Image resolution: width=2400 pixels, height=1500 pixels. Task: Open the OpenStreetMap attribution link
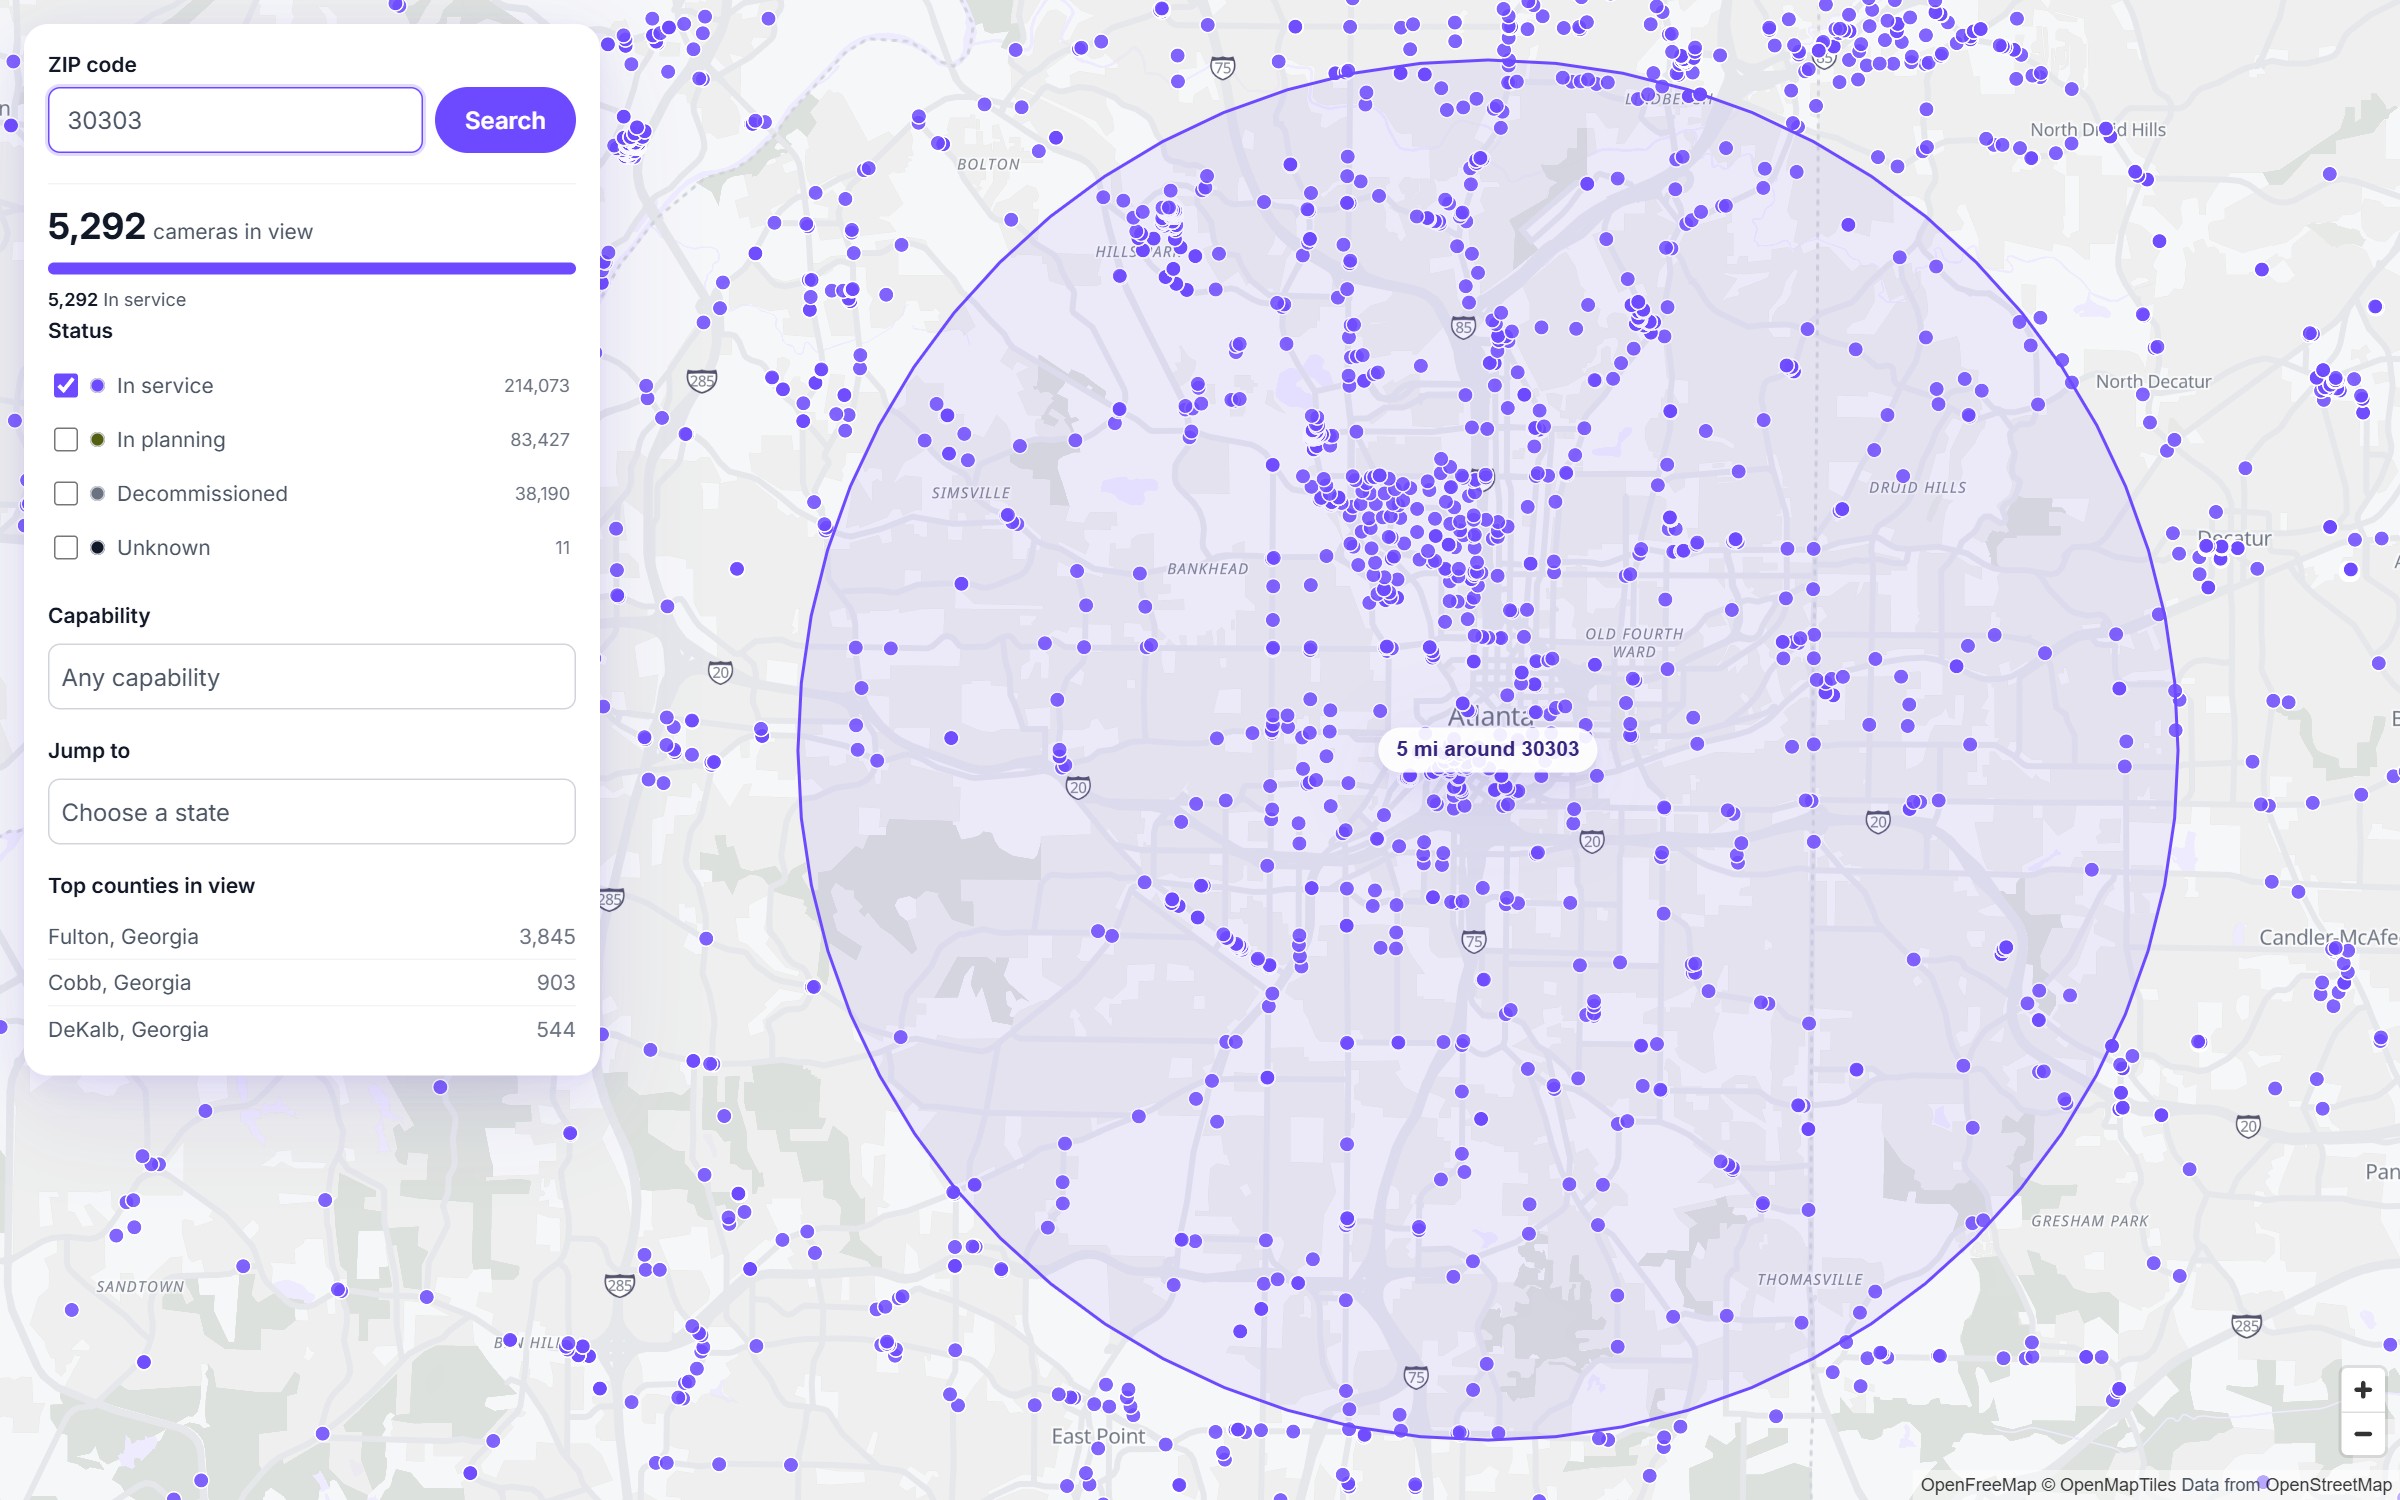click(x=2328, y=1485)
